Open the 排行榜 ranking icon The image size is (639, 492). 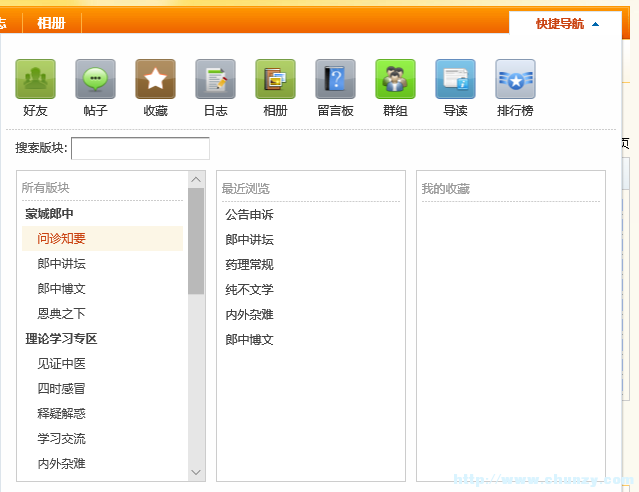[x=515, y=79]
